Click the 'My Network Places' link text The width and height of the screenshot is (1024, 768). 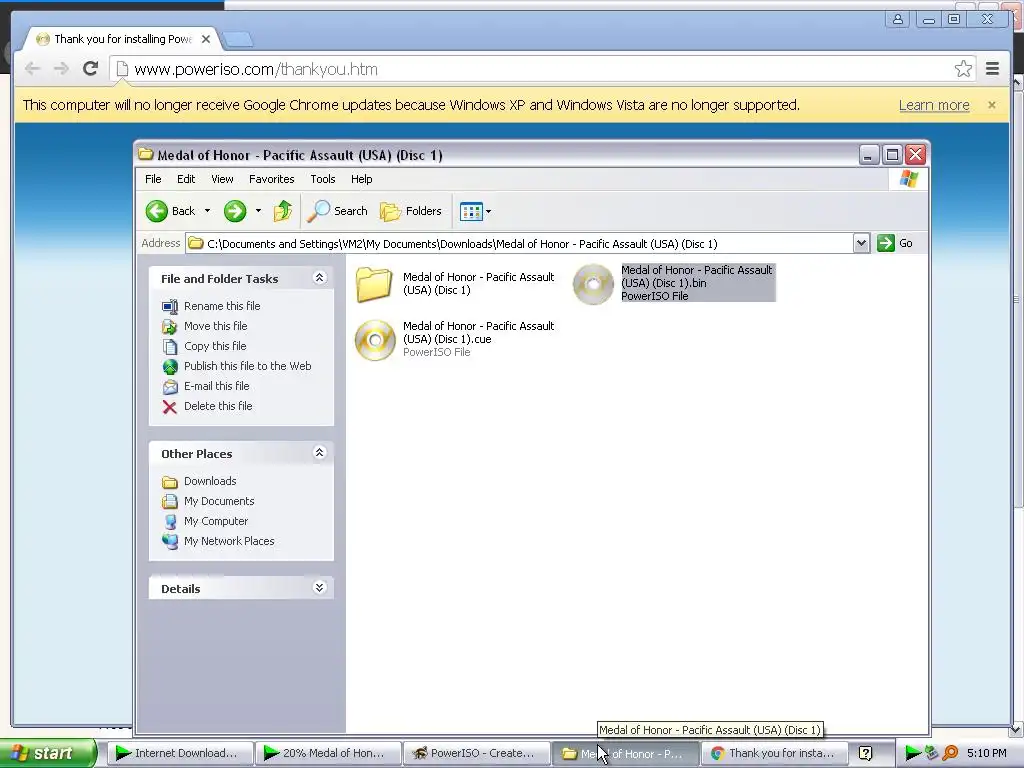point(229,541)
